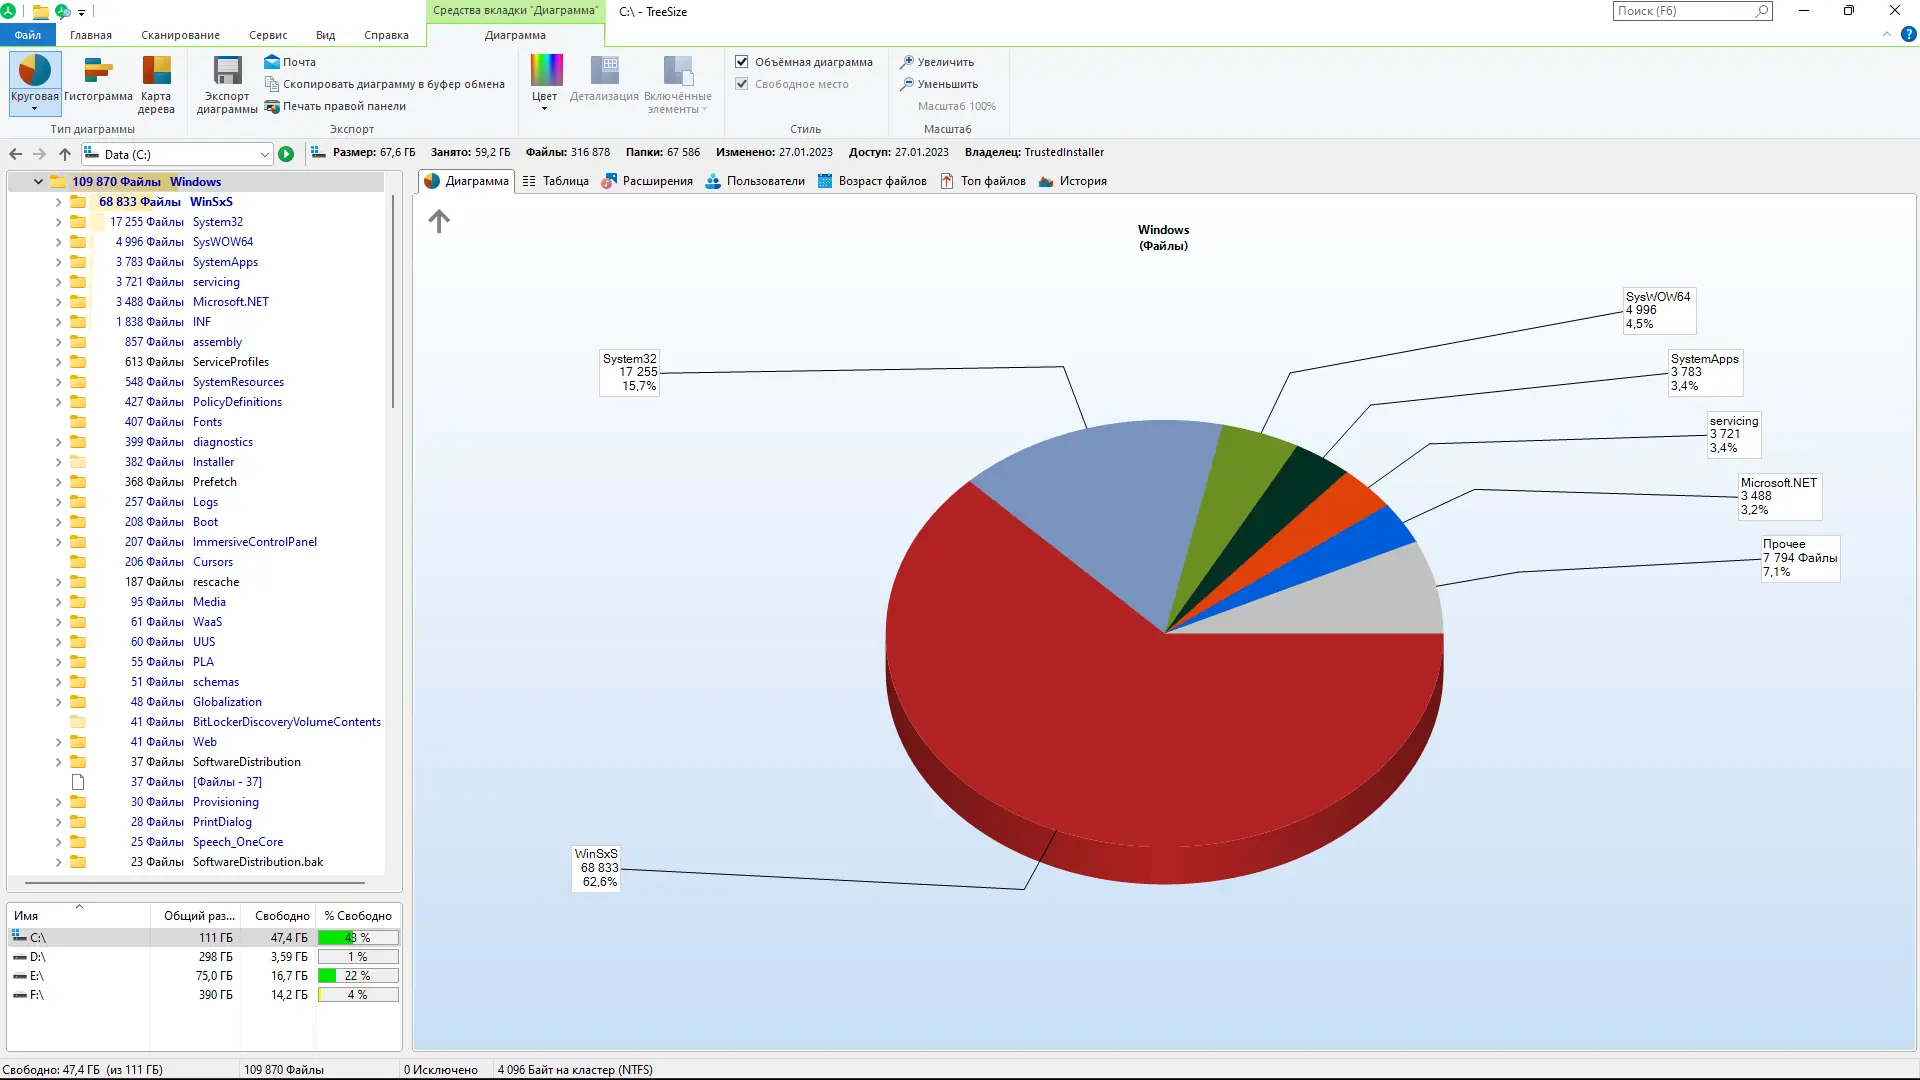Viewport: 1920px width, 1080px height.
Task: Expand the System32 folder in tree
Action: tap(58, 222)
